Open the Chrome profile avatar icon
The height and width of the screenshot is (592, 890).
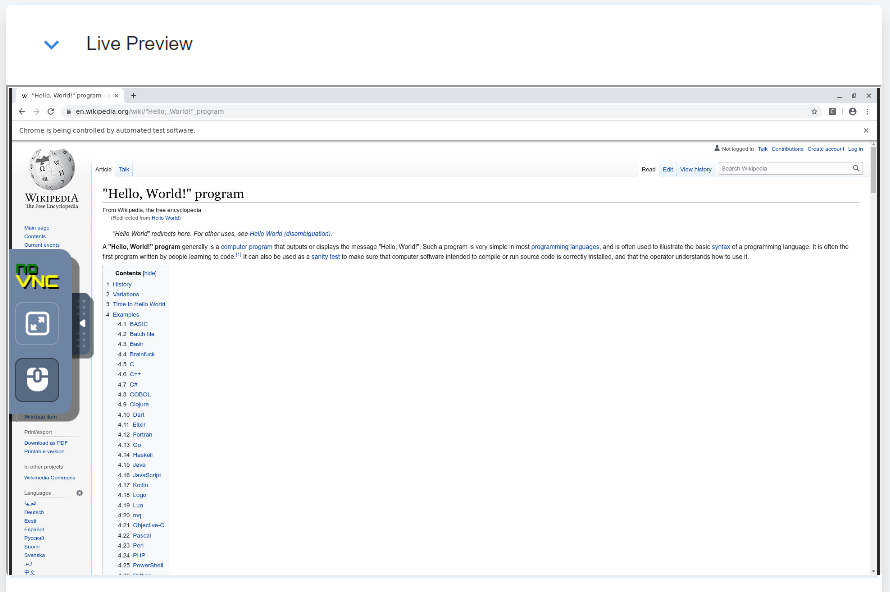point(852,112)
